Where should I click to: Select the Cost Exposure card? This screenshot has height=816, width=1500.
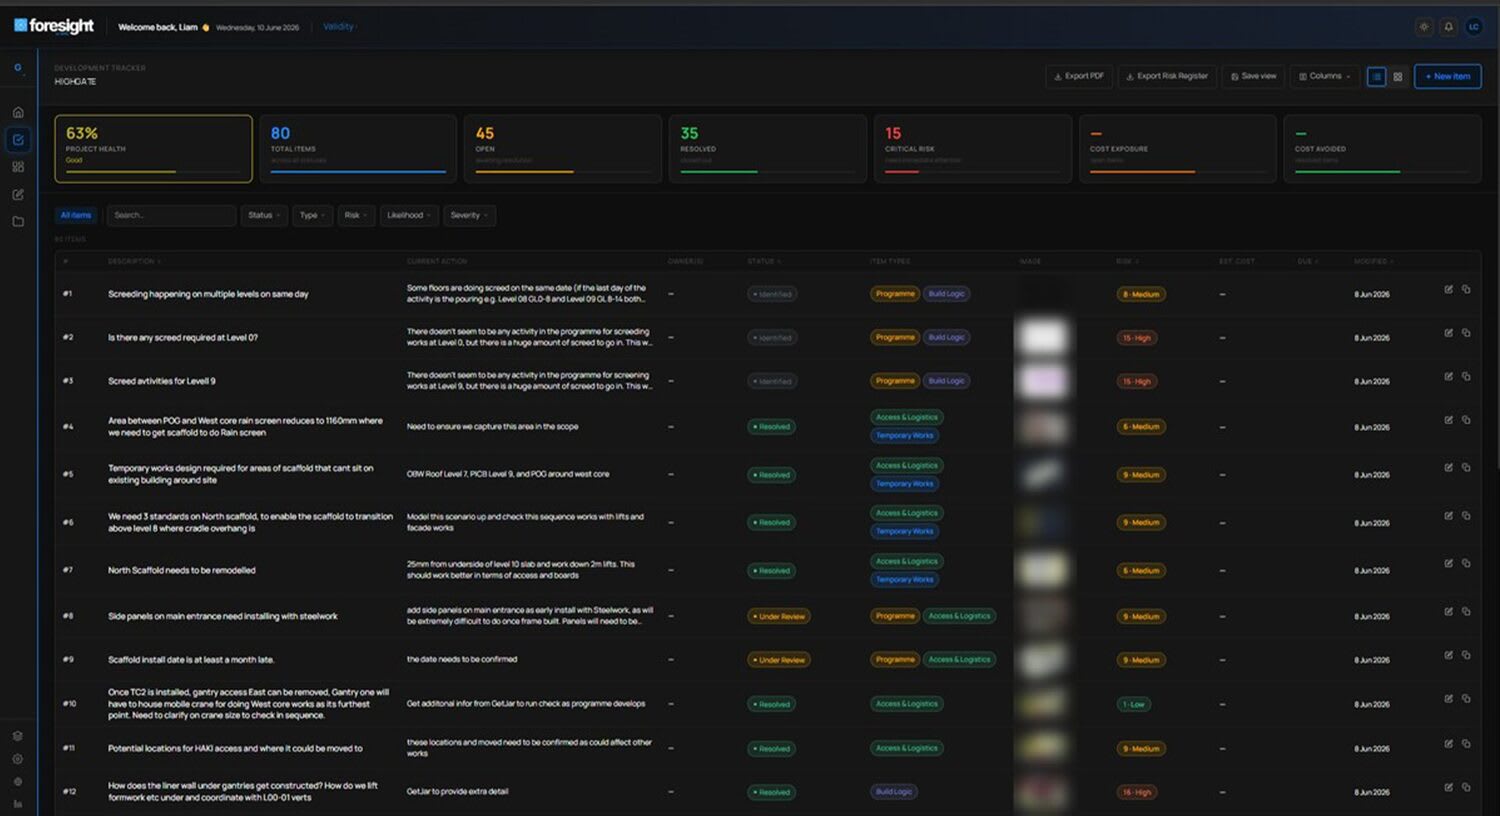(x=1177, y=148)
